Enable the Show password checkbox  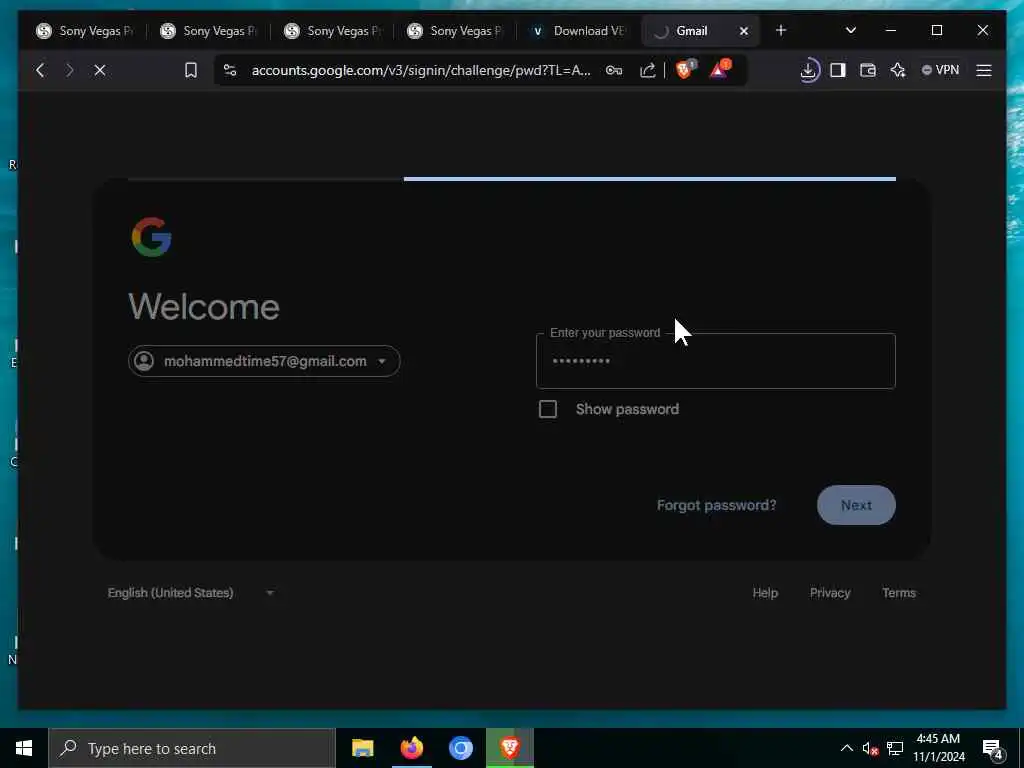pos(548,409)
